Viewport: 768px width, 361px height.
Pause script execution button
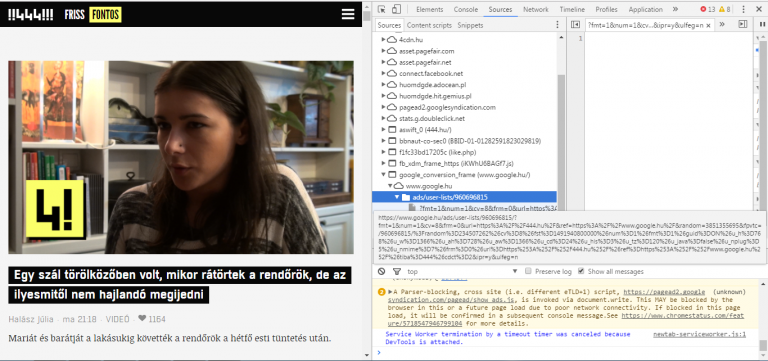762,25
